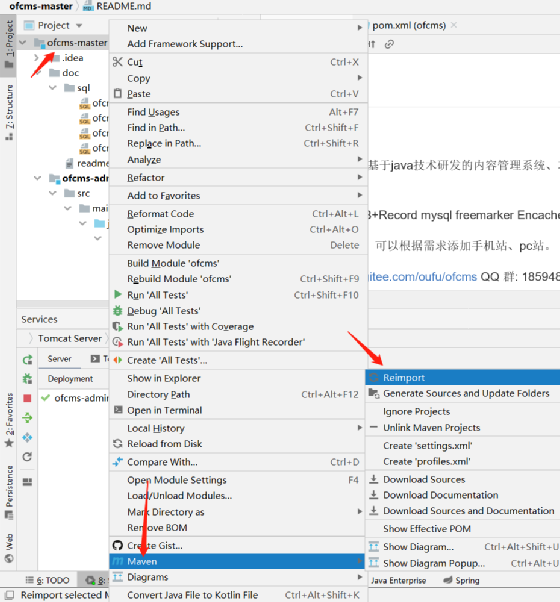Click the link icon in editor toolbar
The image size is (560, 602).
[x=389, y=44]
